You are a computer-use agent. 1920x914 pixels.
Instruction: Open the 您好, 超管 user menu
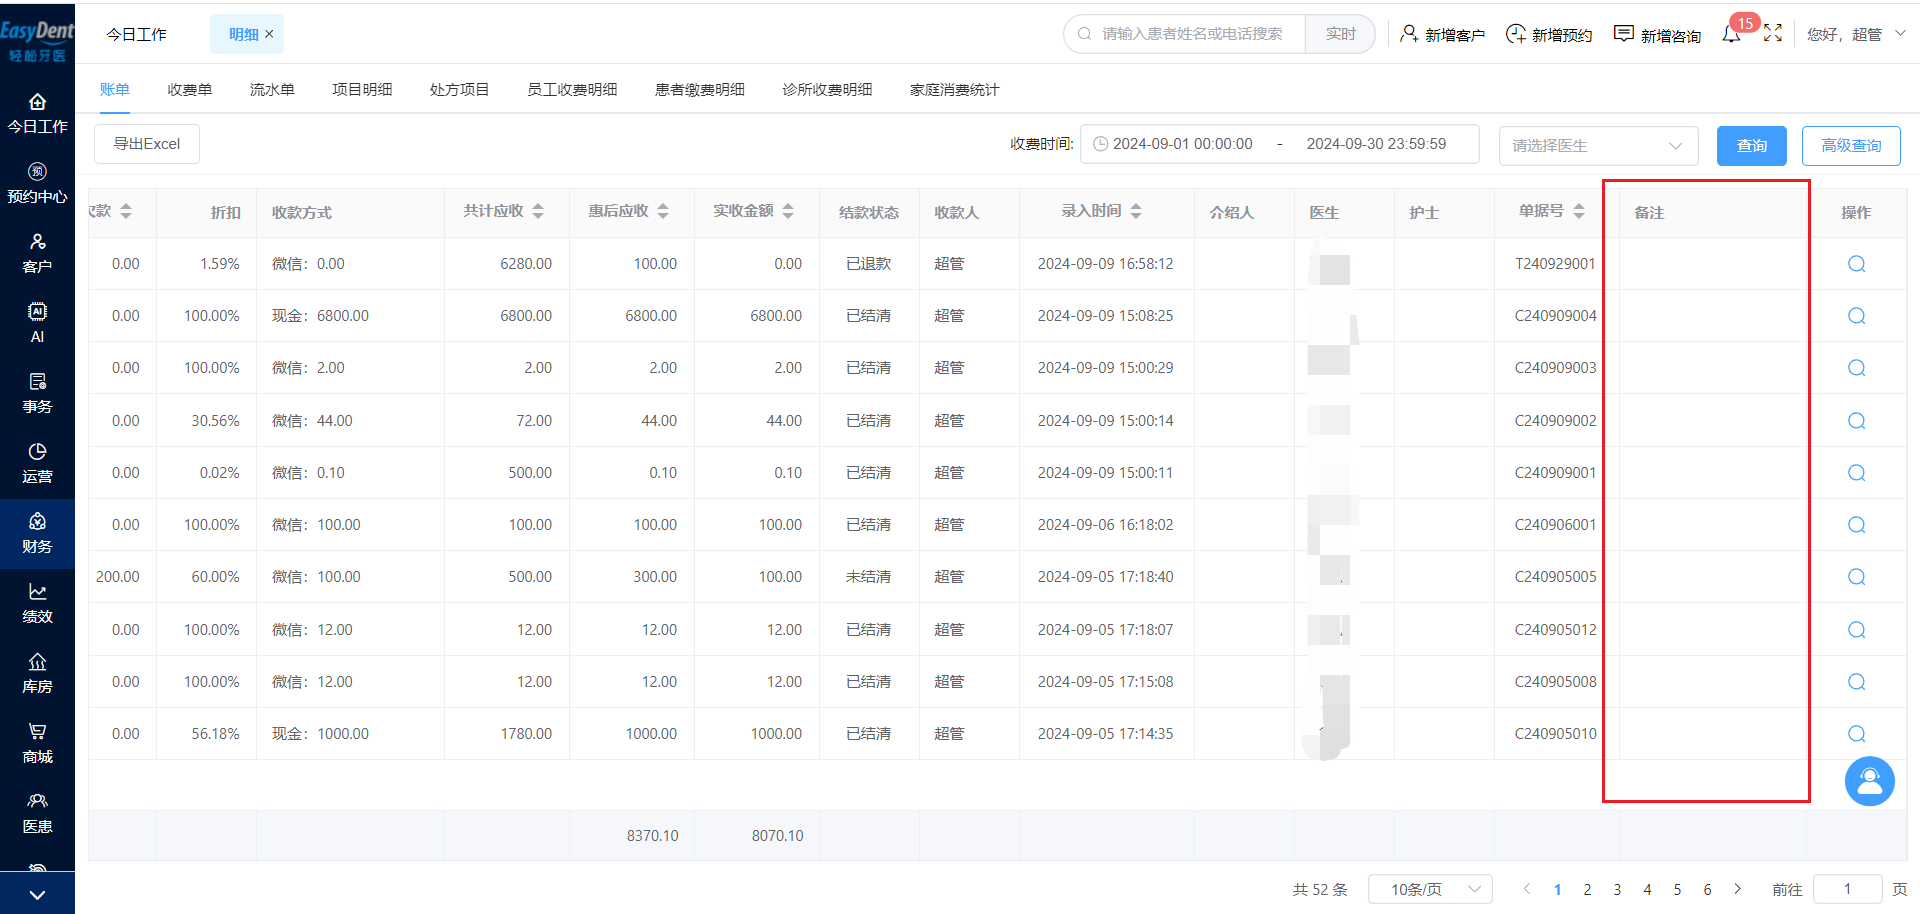1856,34
